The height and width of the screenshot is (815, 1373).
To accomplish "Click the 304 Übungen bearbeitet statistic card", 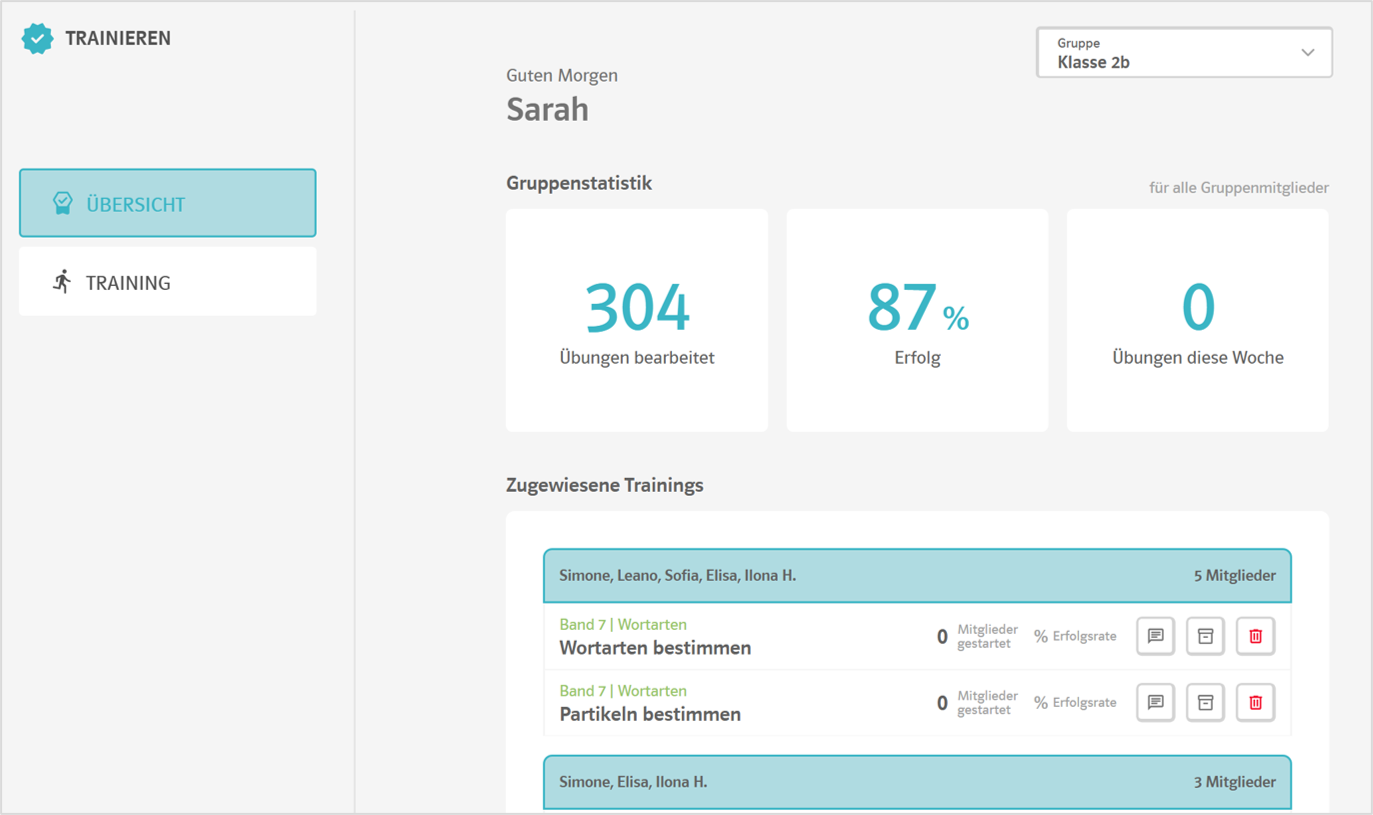I will 636,320.
